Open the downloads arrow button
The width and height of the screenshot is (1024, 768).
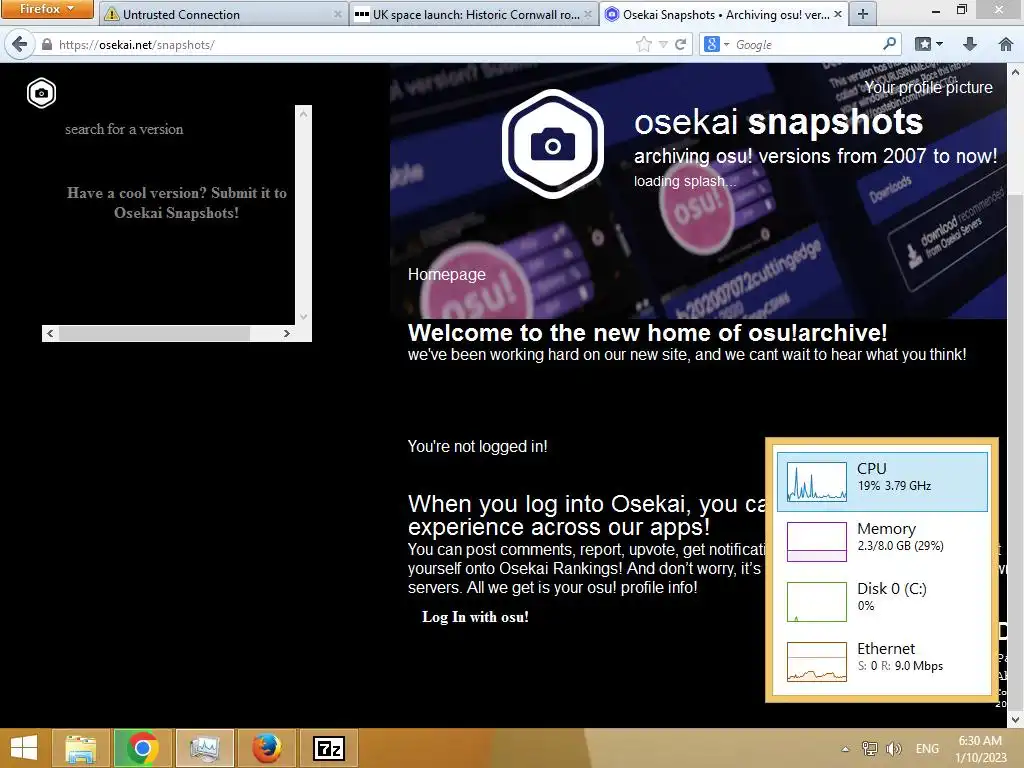(x=970, y=44)
